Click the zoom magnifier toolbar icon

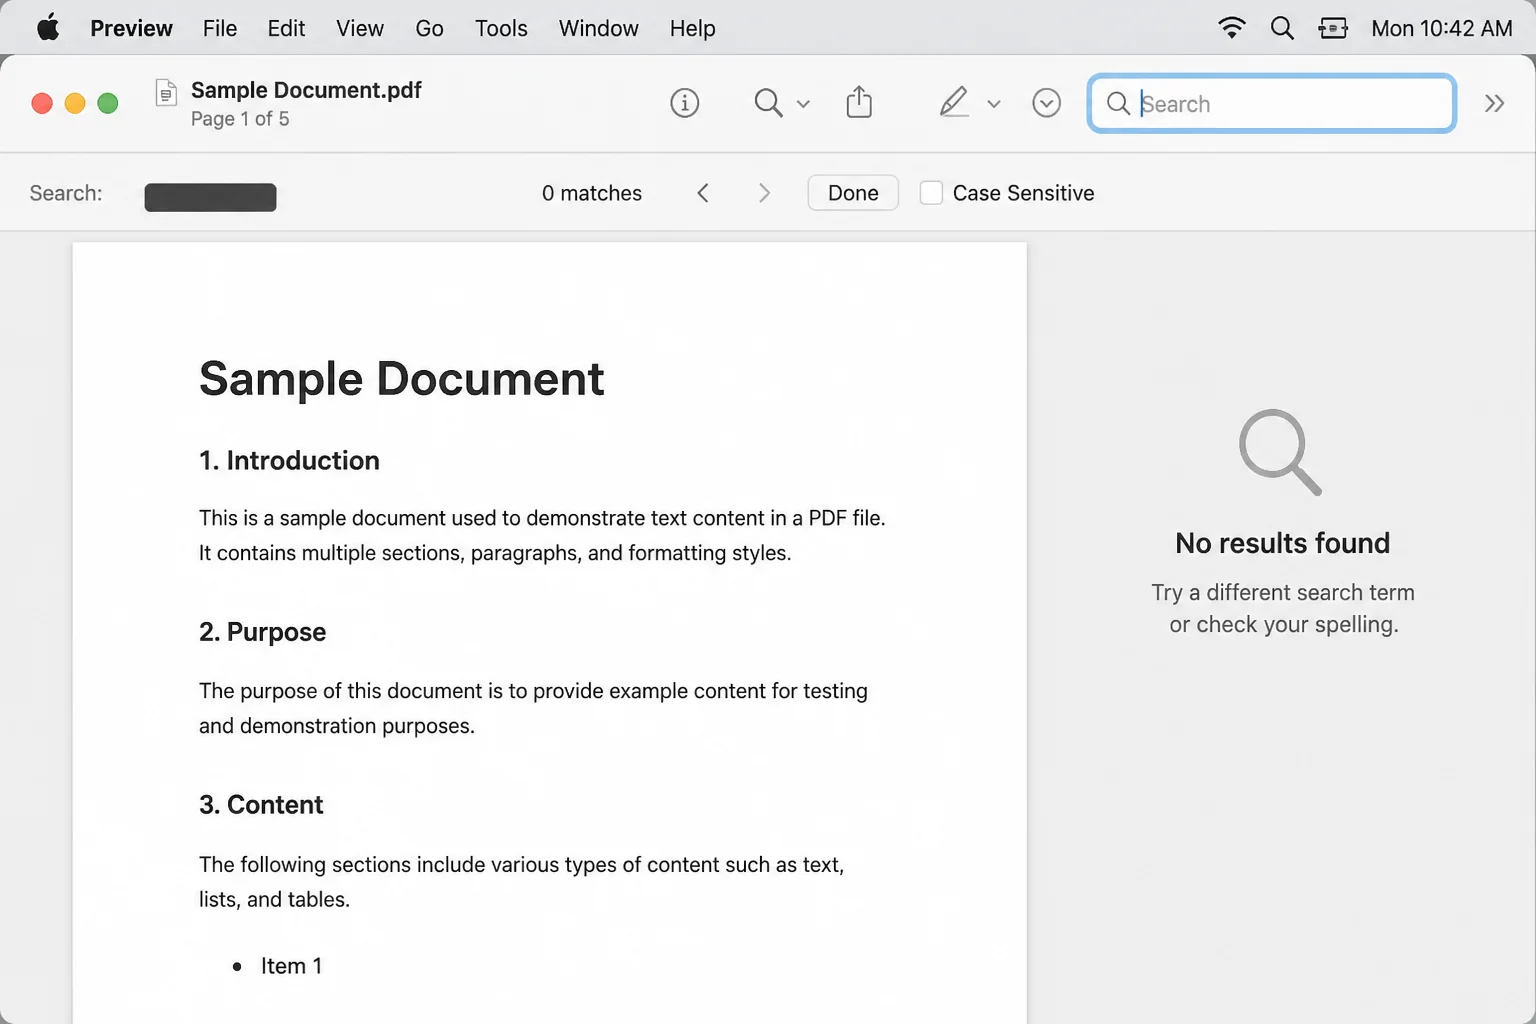pyautogui.click(x=768, y=102)
